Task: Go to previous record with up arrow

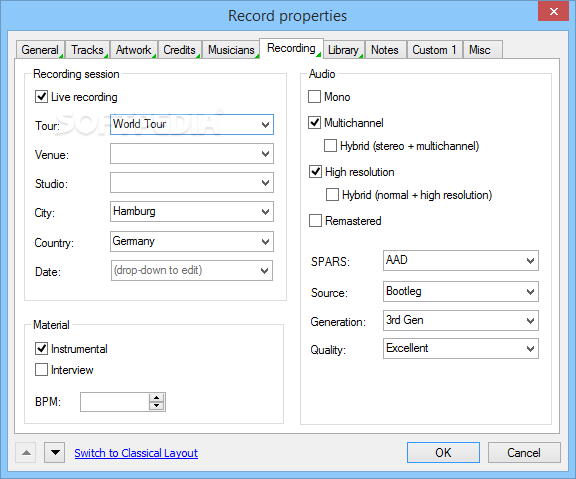Action: (26, 452)
